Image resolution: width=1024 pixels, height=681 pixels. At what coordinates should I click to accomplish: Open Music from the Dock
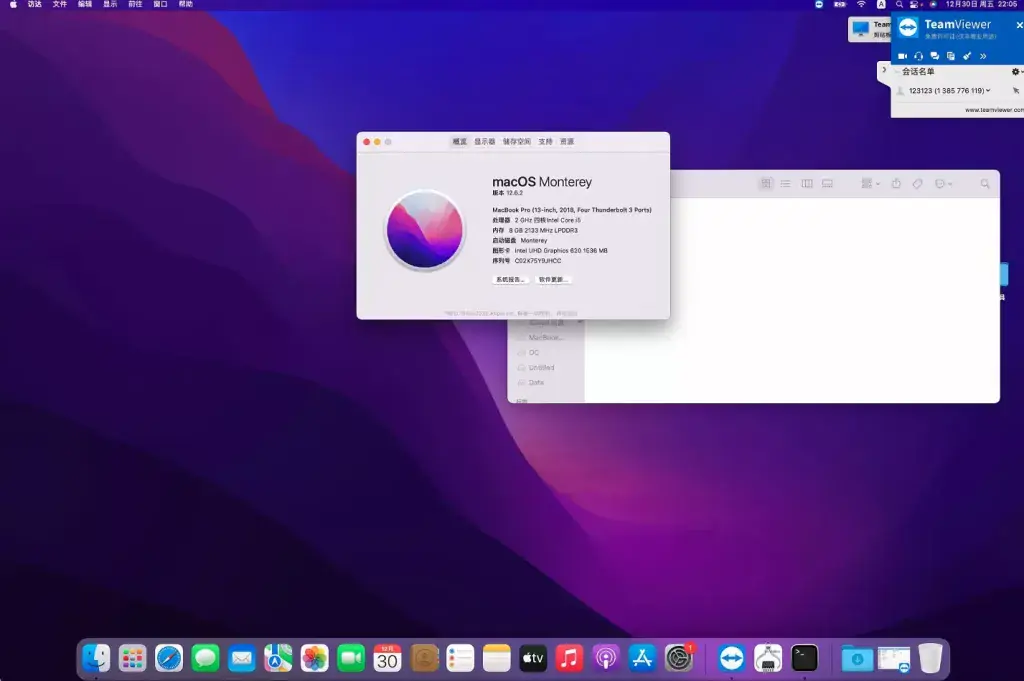tap(569, 658)
